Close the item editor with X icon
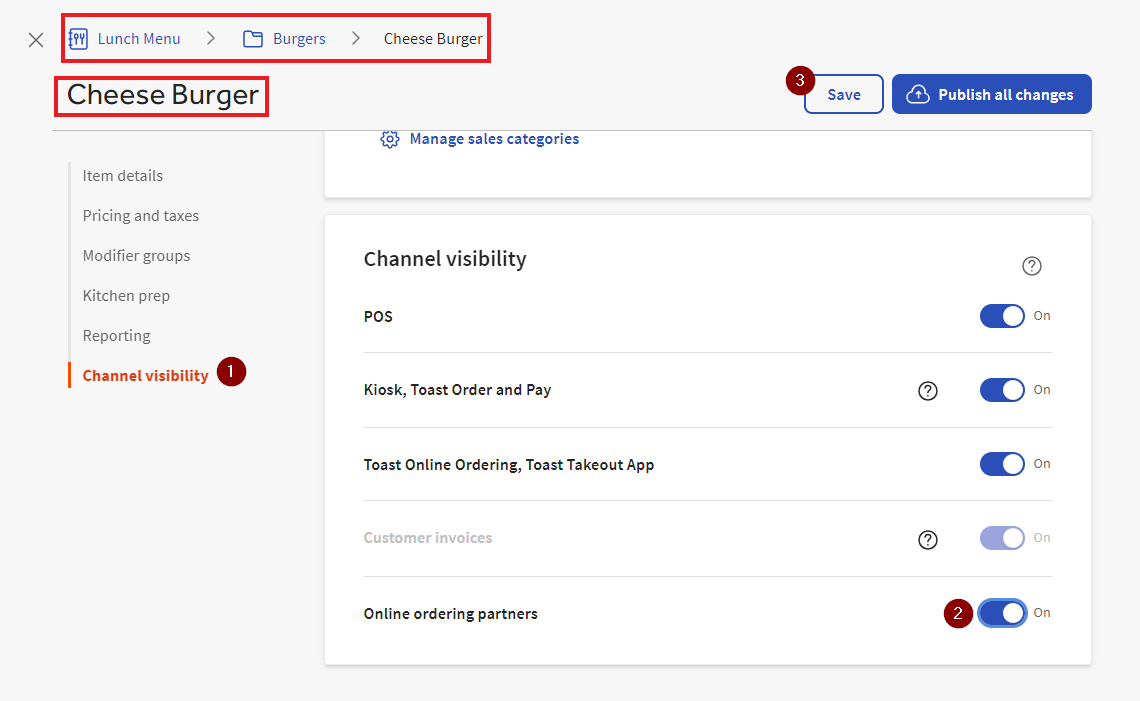This screenshot has width=1140, height=701. 36,40
